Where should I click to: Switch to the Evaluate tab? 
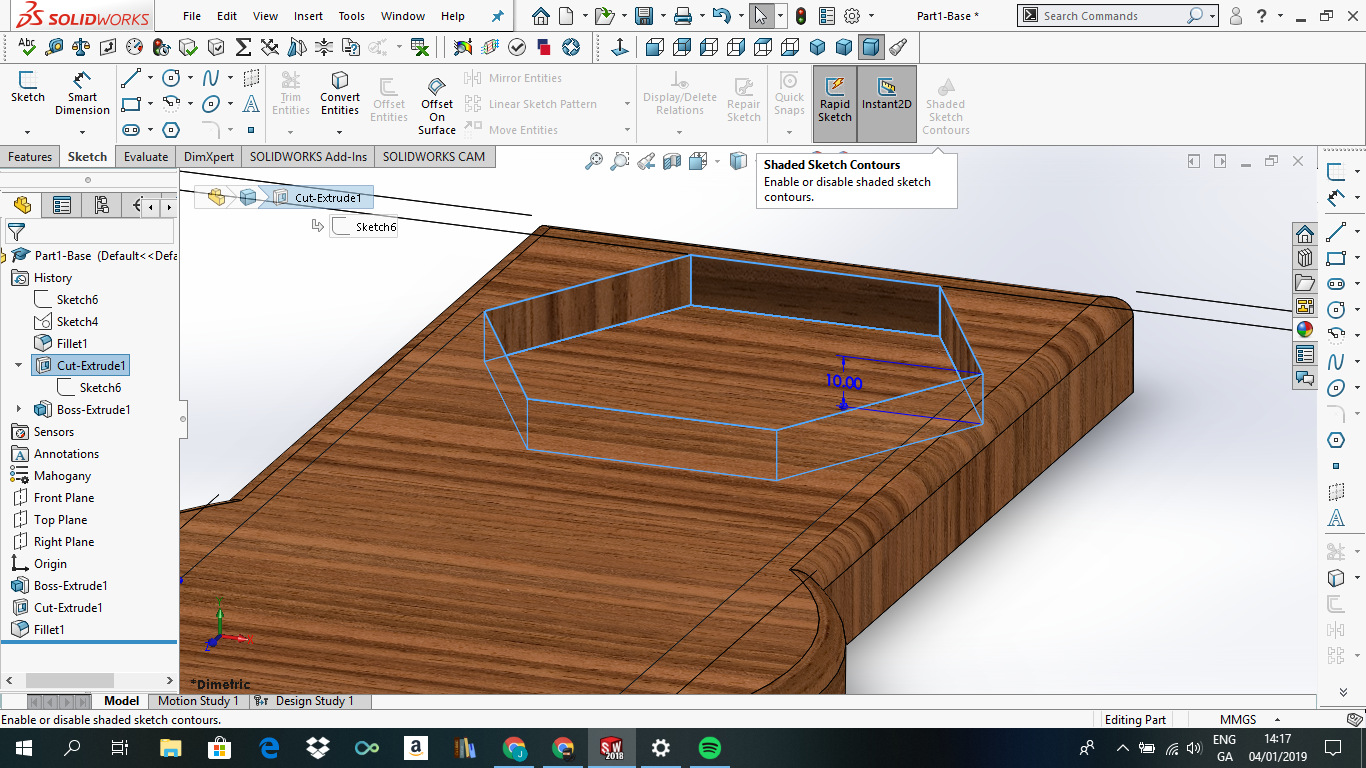click(x=146, y=157)
